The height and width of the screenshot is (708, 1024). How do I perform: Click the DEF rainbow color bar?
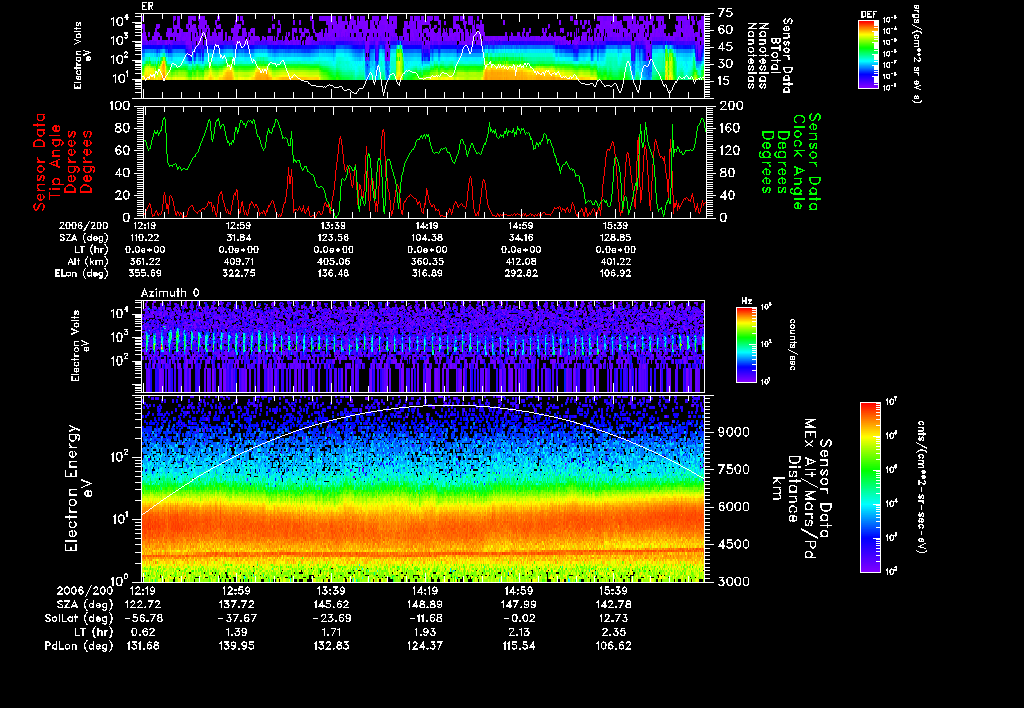868,54
